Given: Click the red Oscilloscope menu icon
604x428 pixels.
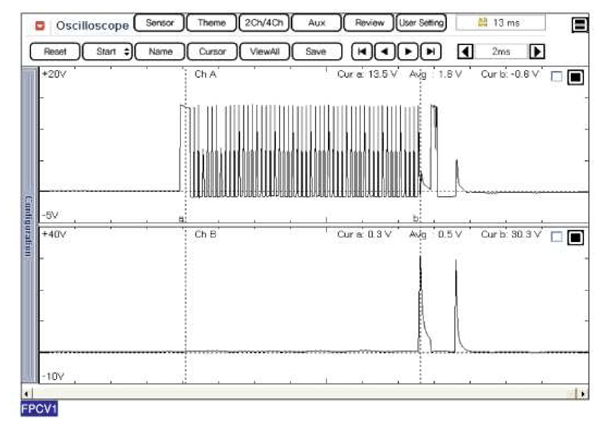Looking at the screenshot, I should point(40,25).
